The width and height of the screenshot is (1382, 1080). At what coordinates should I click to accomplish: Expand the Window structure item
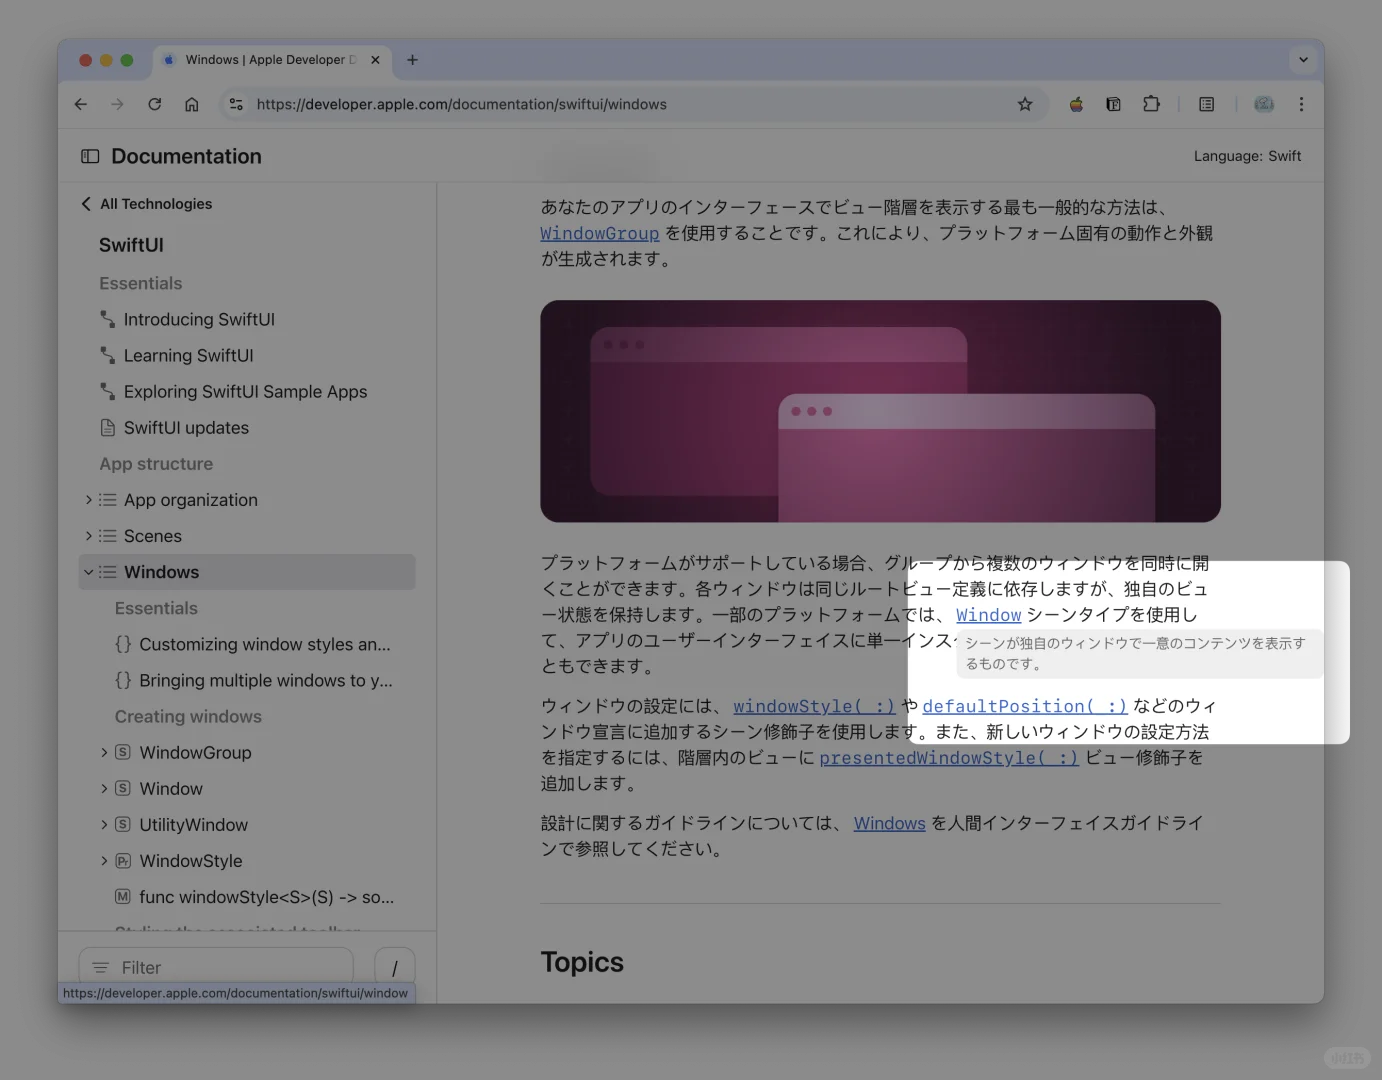(x=104, y=788)
